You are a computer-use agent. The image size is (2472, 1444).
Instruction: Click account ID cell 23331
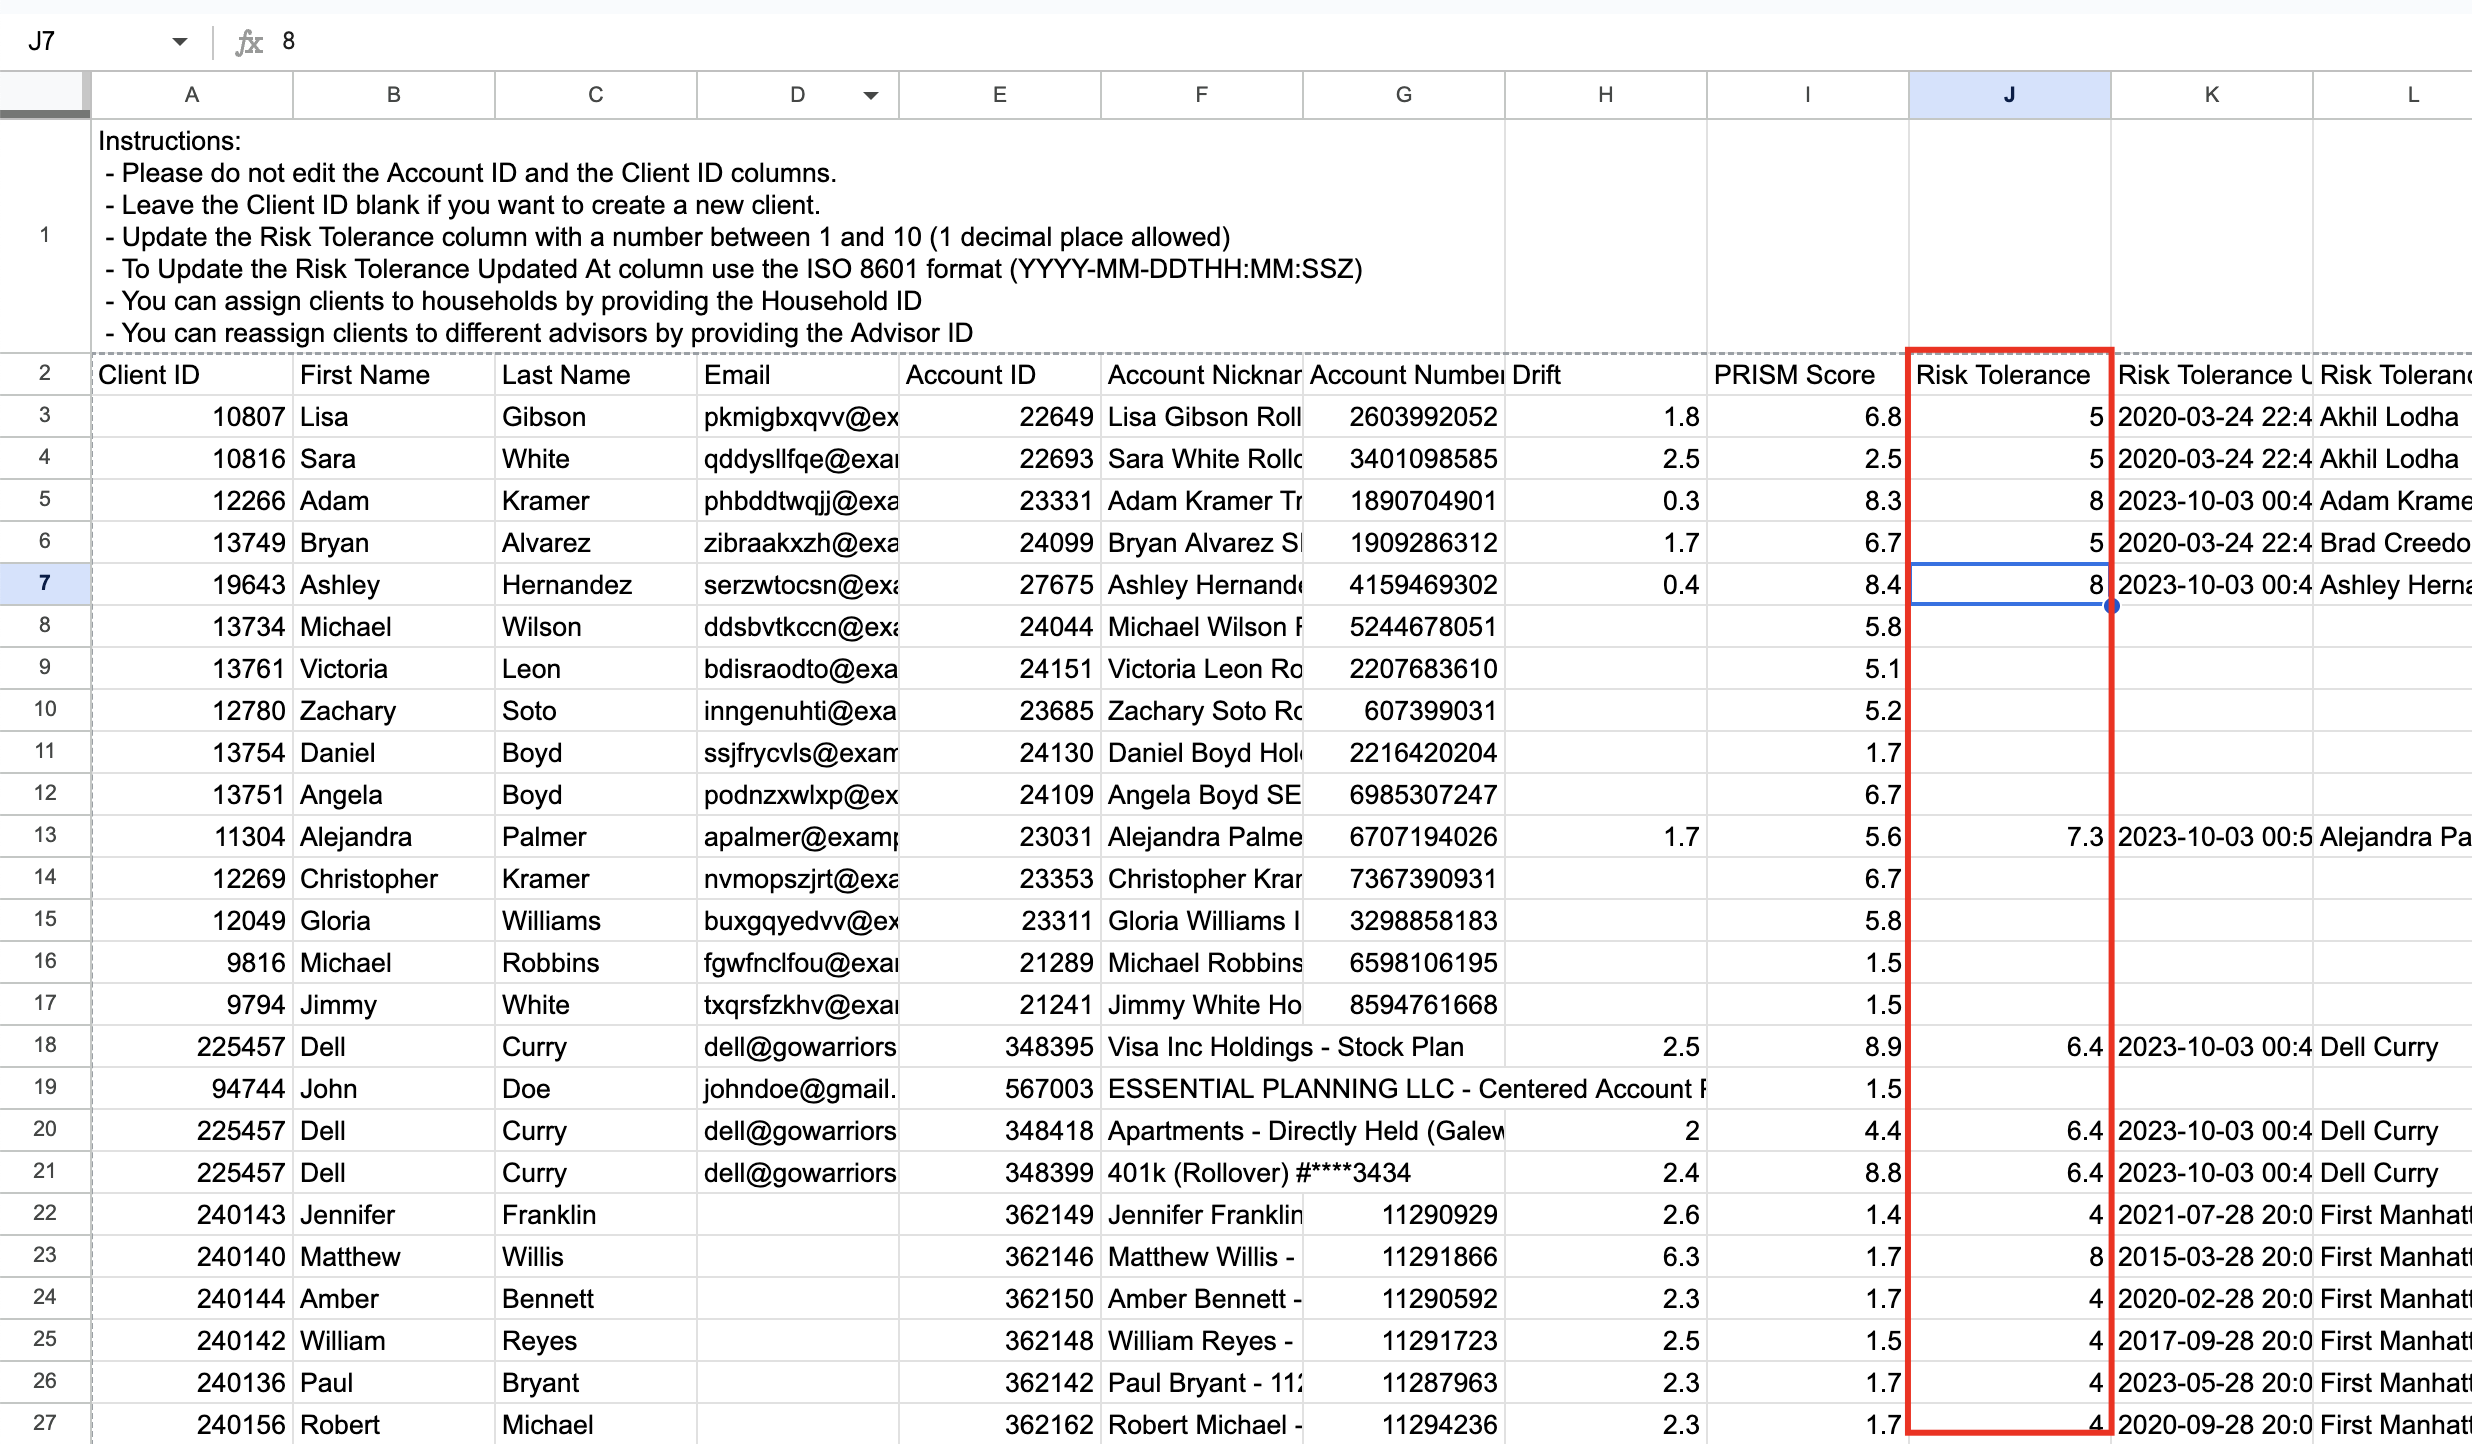coord(1000,501)
